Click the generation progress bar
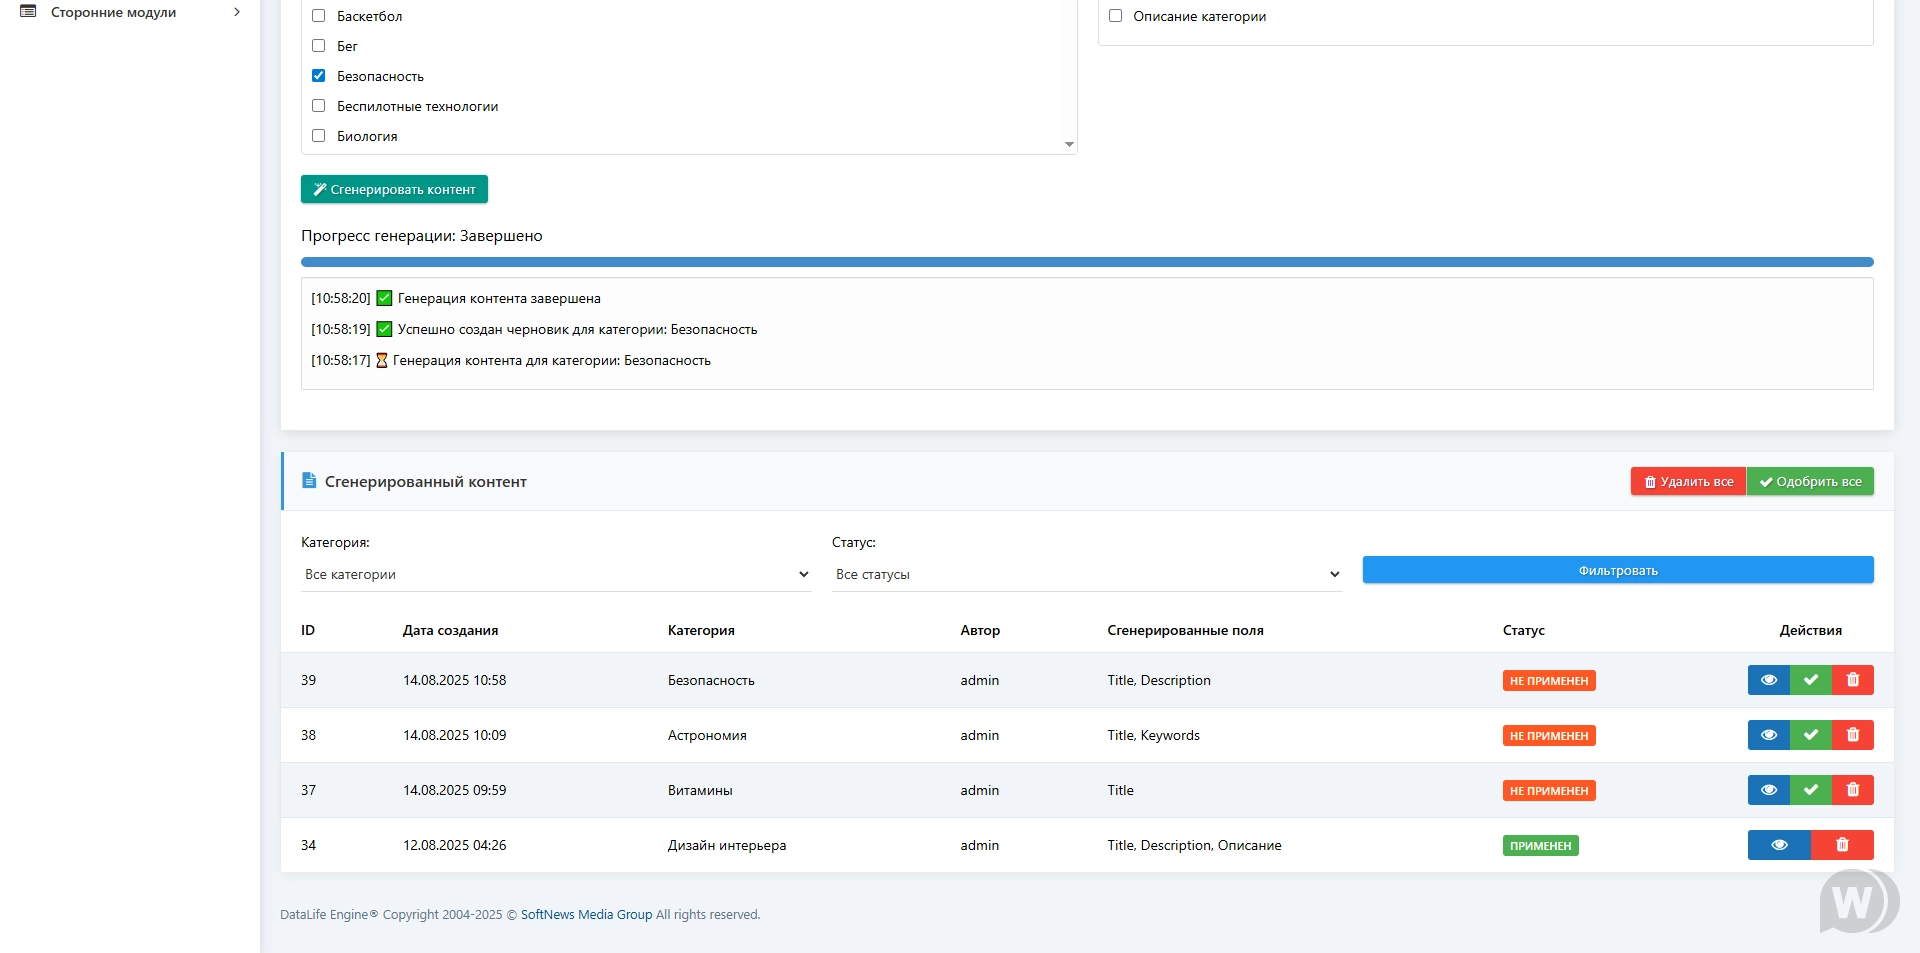1920x953 pixels. coord(1086,262)
